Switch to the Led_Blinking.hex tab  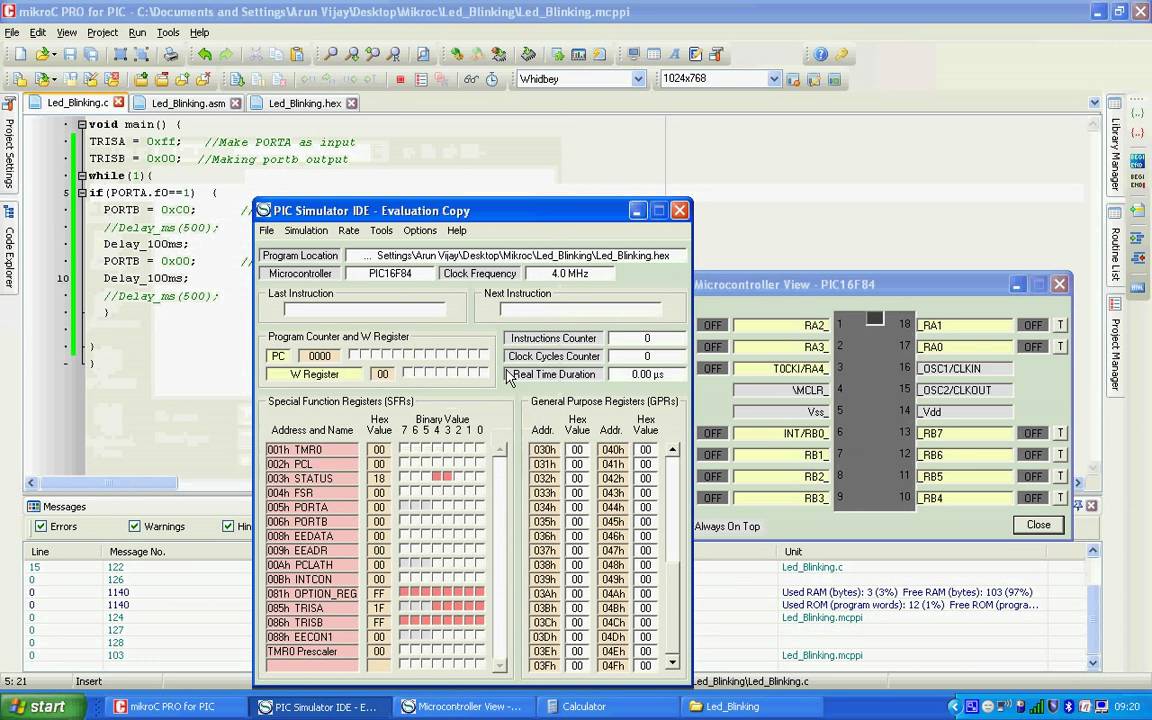click(304, 103)
